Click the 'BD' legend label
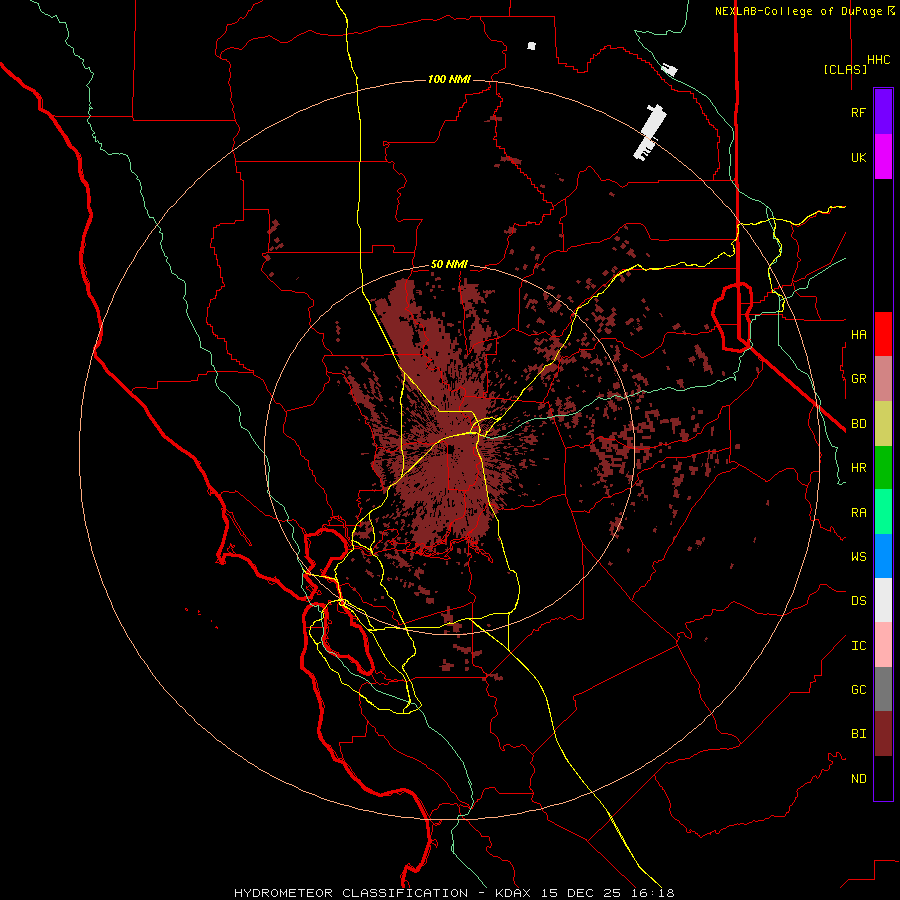 tap(858, 424)
